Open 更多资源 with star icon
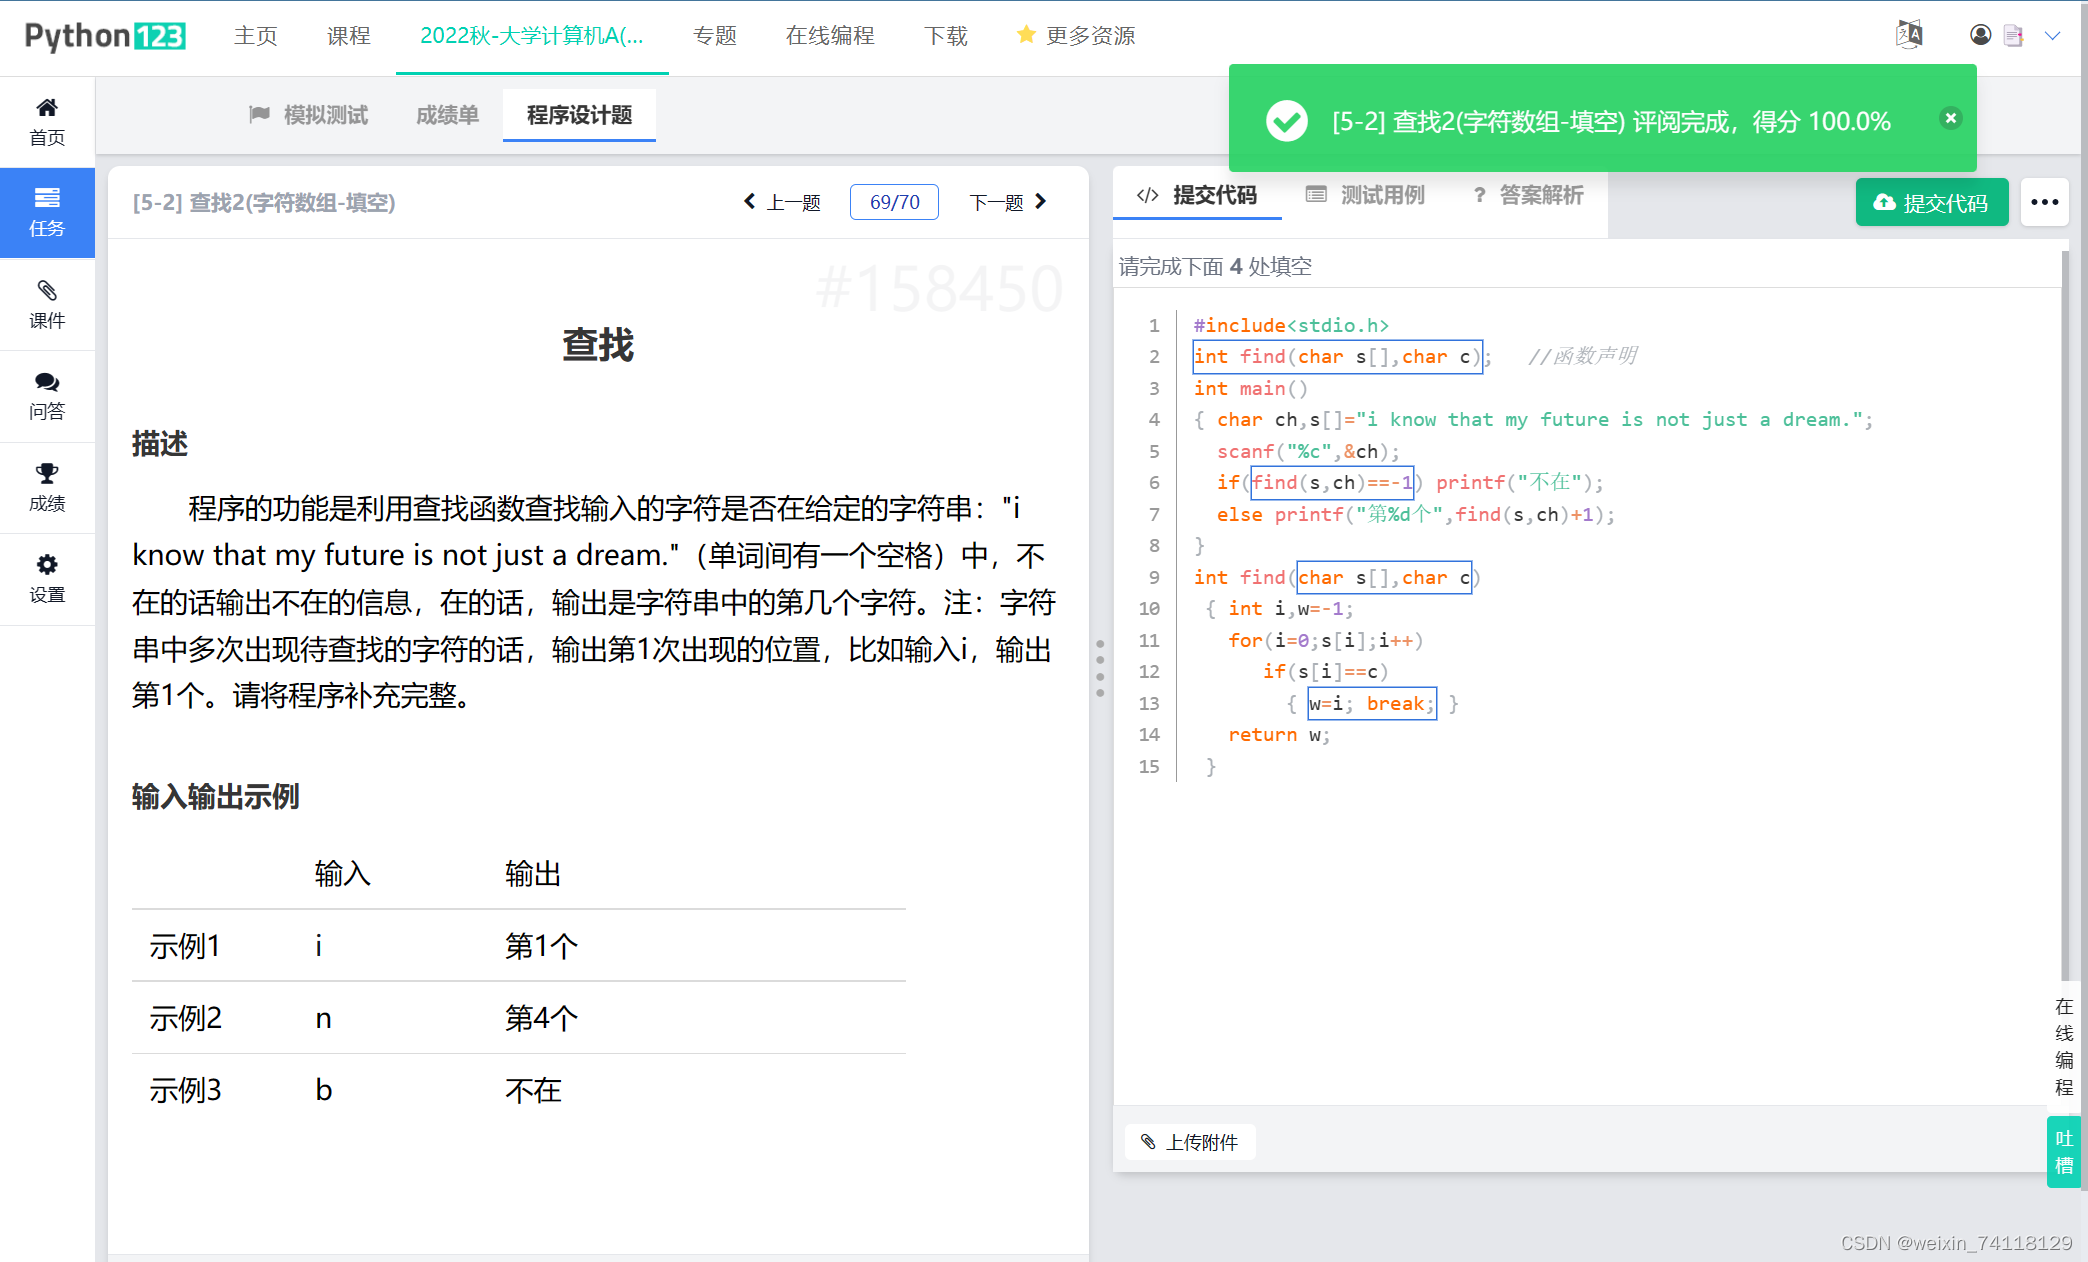The image size is (2088, 1262). [x=1076, y=36]
